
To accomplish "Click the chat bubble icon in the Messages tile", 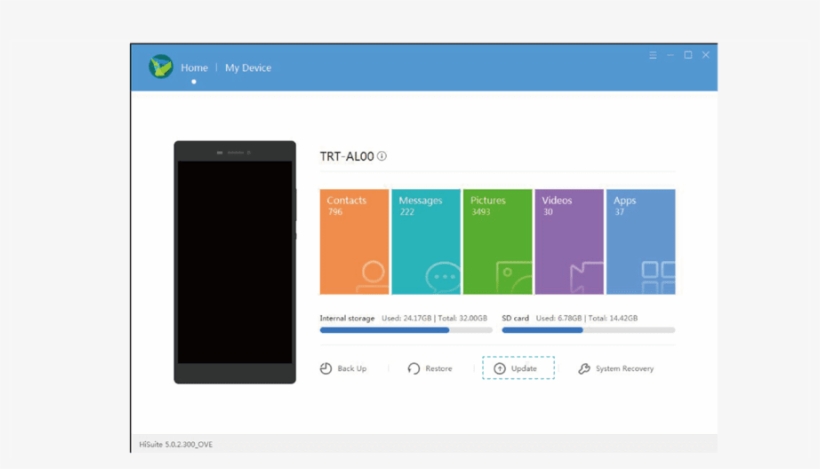I will click(443, 277).
